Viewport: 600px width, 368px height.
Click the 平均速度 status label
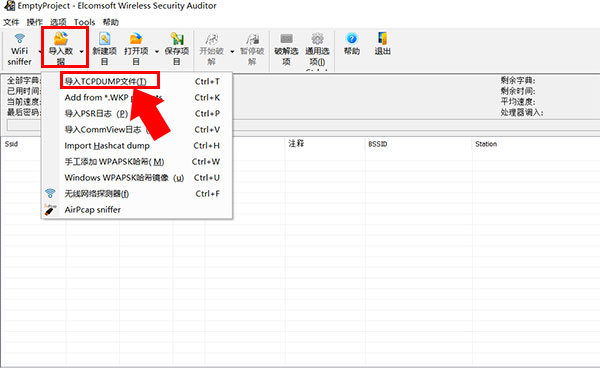518,102
